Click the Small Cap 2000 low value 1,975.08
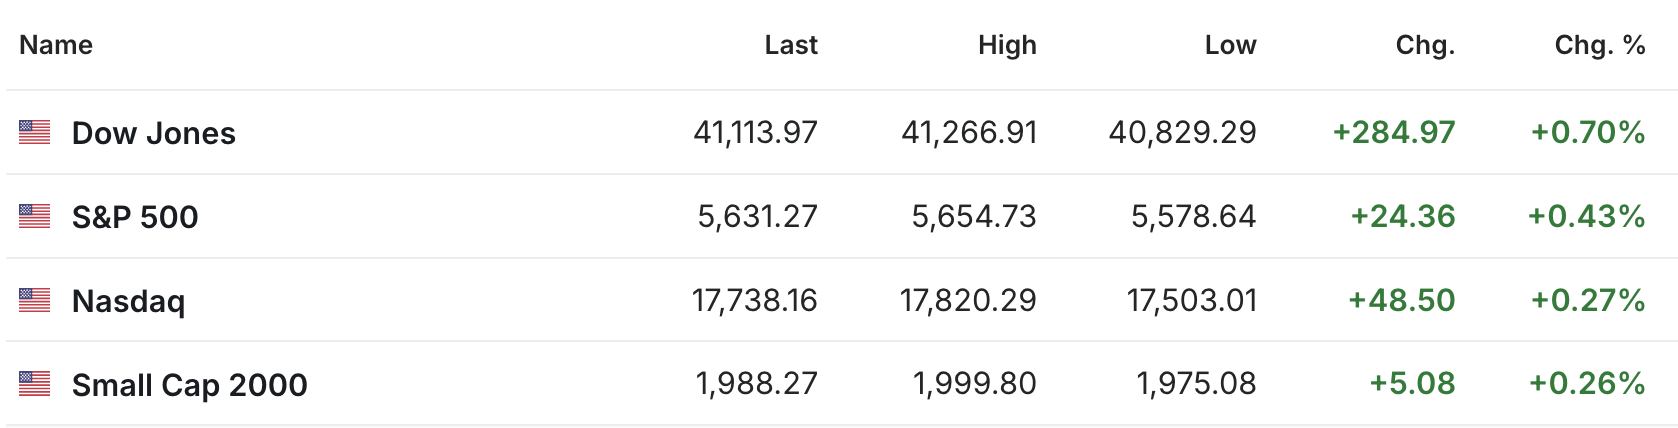 (x=1197, y=384)
